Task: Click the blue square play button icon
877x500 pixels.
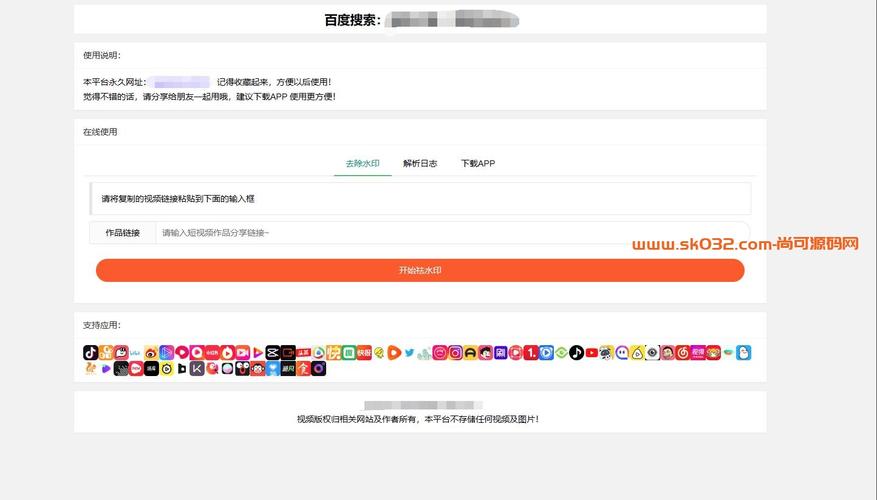Action: 546,352
